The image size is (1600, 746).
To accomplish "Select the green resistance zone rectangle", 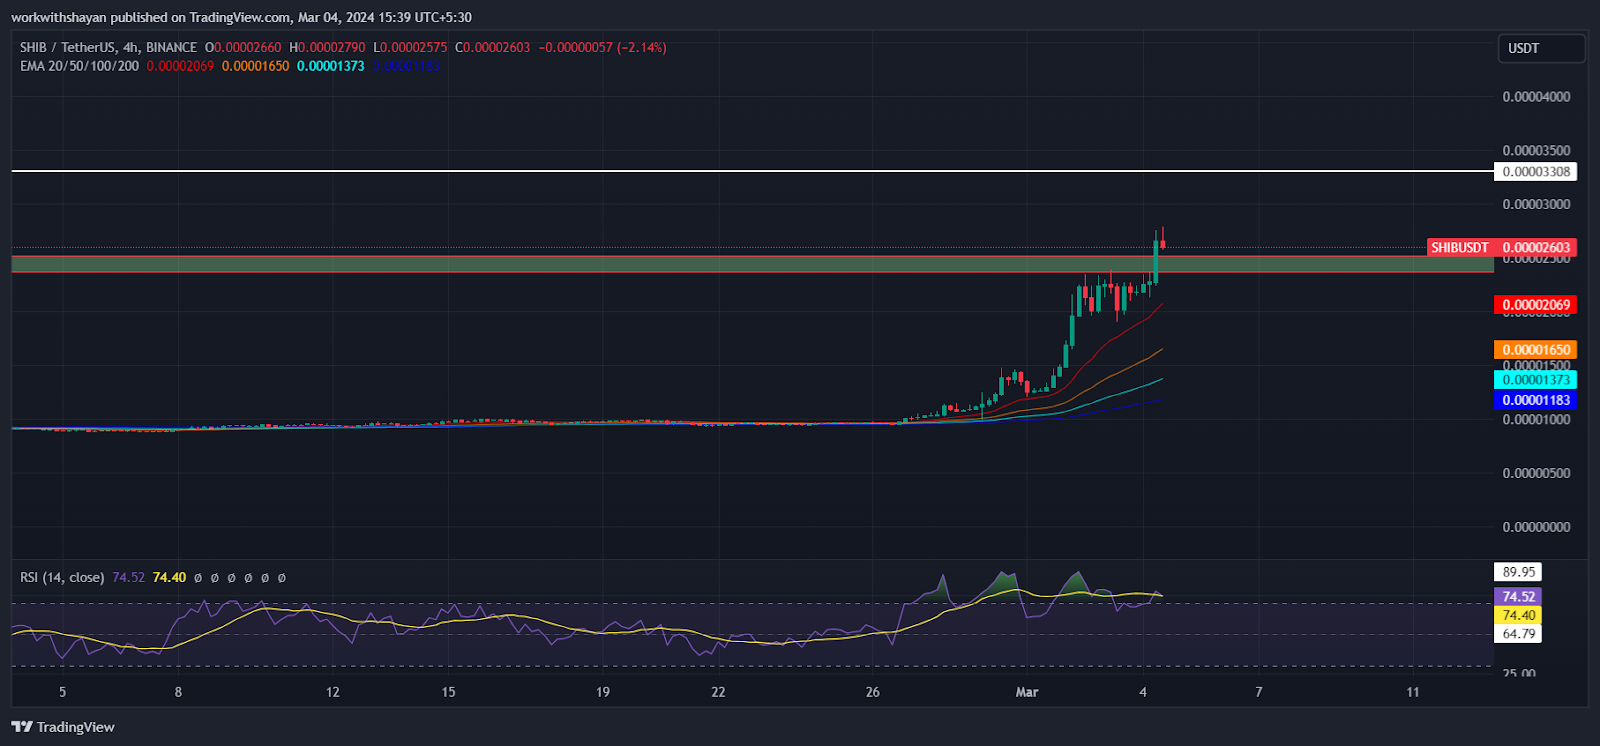I will point(752,264).
